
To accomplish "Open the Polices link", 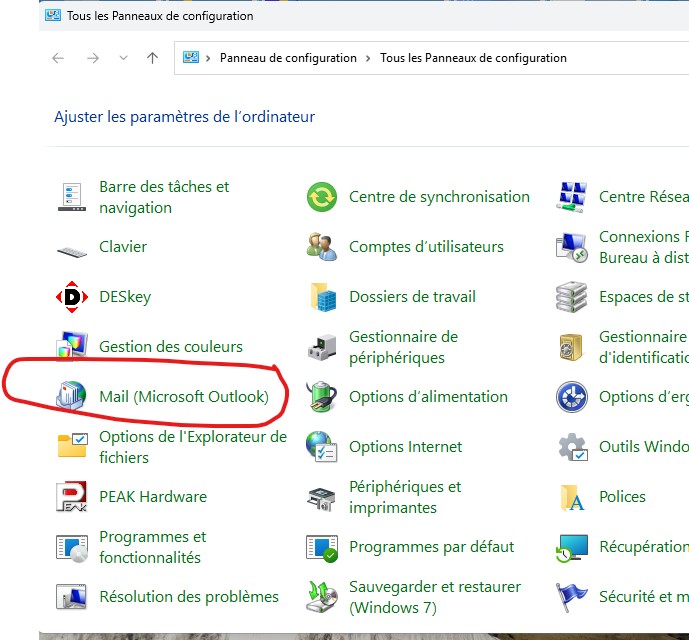I will pyautogui.click(x=622, y=497).
